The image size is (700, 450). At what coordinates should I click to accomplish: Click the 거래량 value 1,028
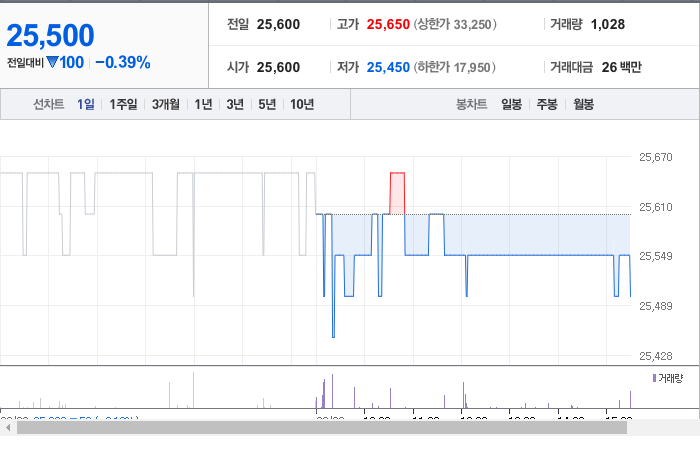[608, 25]
